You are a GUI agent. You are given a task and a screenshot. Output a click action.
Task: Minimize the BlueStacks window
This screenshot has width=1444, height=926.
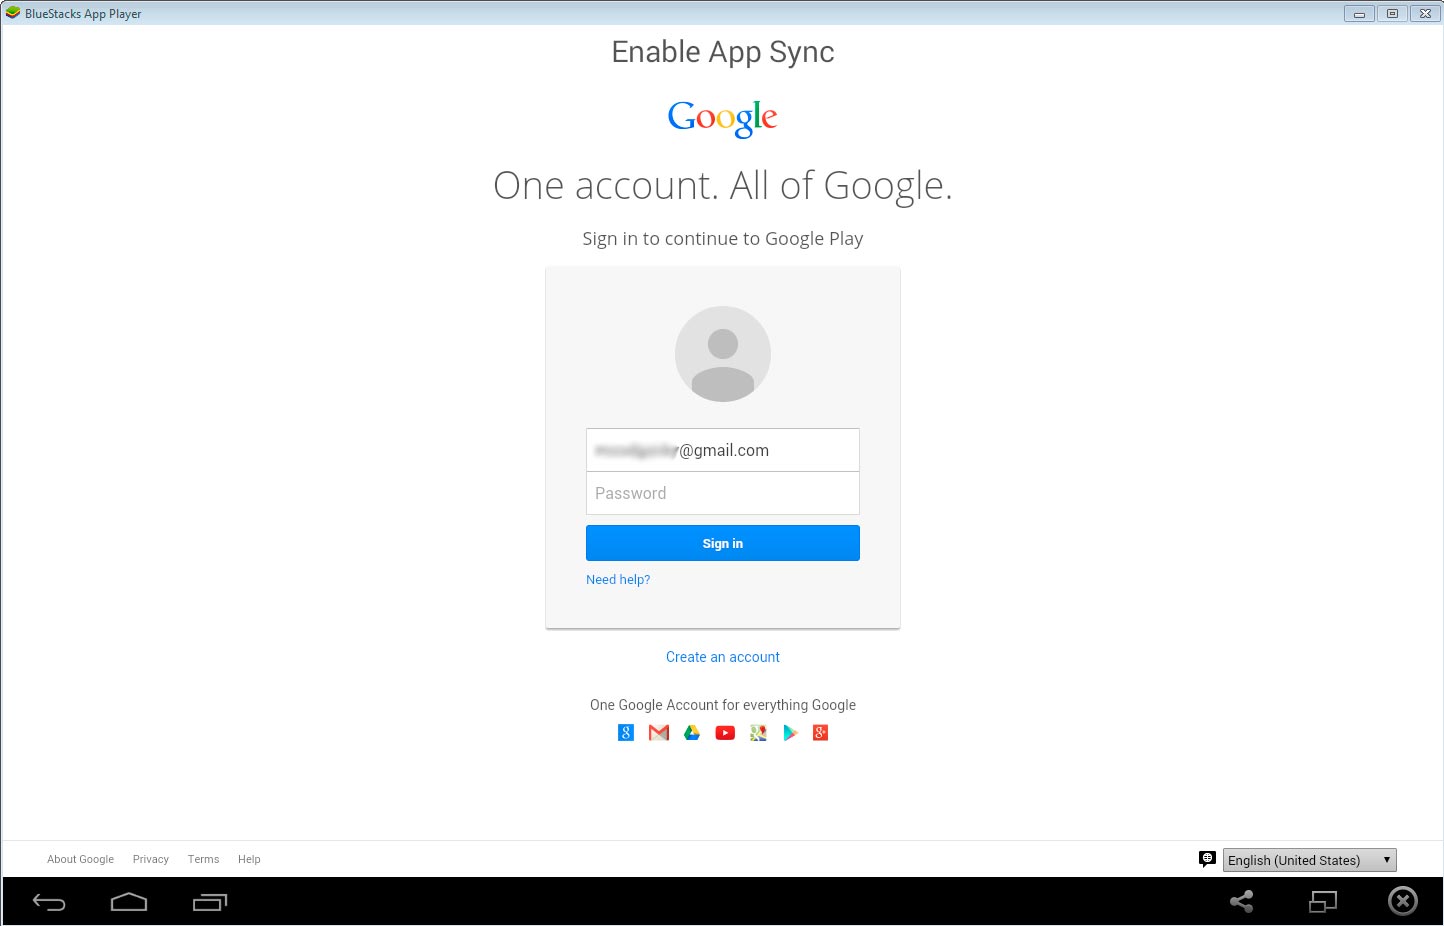1359,13
